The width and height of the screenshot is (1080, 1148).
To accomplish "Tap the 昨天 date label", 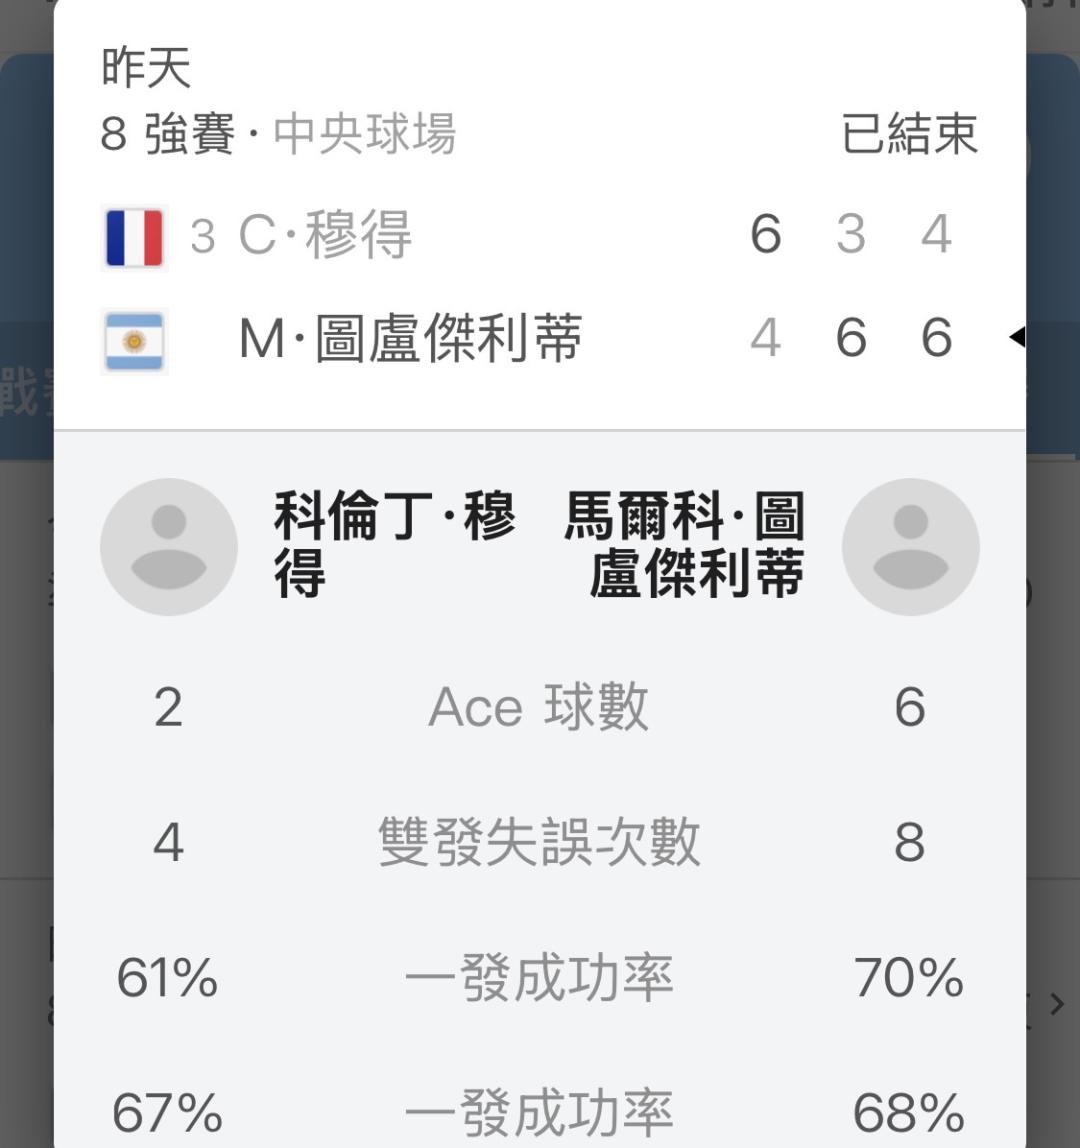I will point(146,68).
